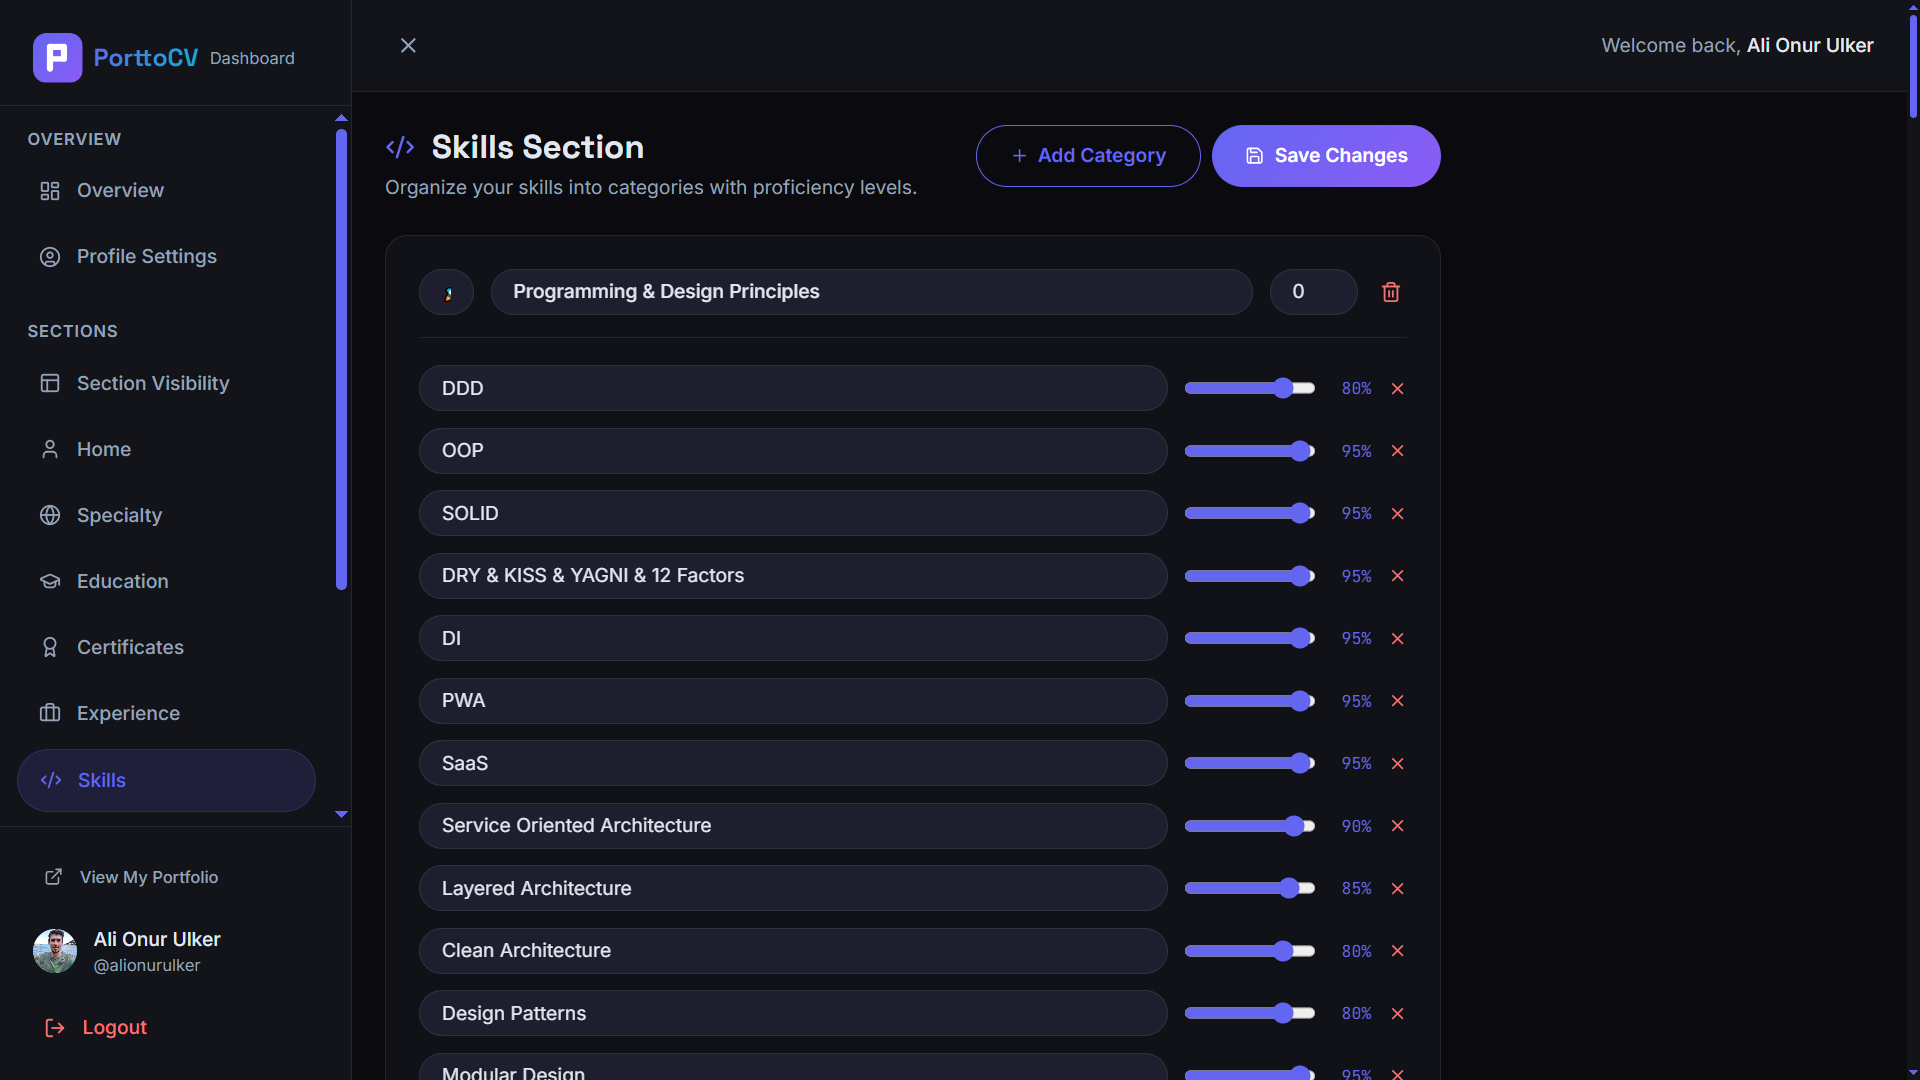Remove the SOLID skill
Screen dimensions: 1920x1080
point(1398,513)
